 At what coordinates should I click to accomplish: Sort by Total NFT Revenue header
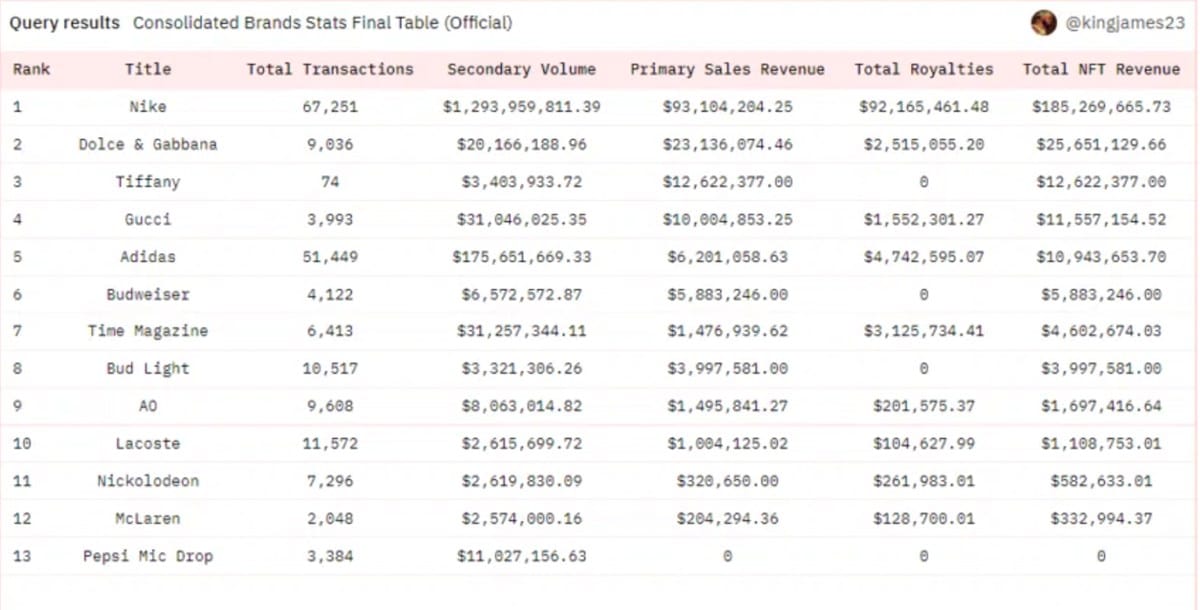[x=1101, y=69]
